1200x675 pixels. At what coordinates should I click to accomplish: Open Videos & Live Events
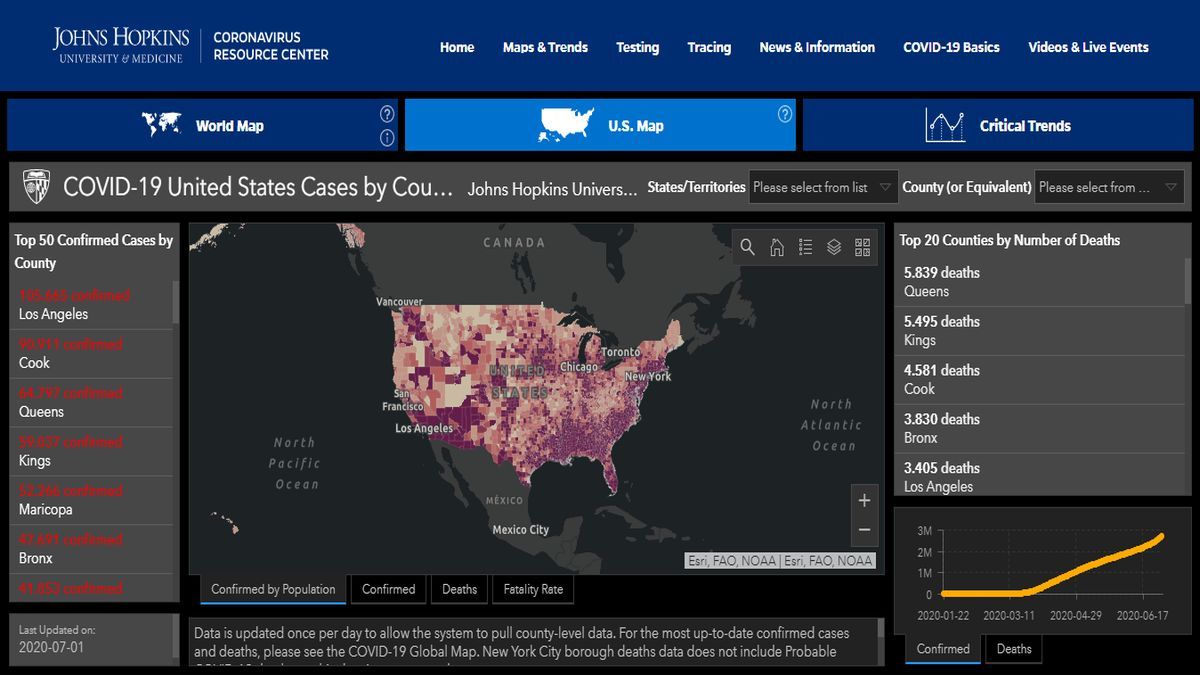point(1088,47)
